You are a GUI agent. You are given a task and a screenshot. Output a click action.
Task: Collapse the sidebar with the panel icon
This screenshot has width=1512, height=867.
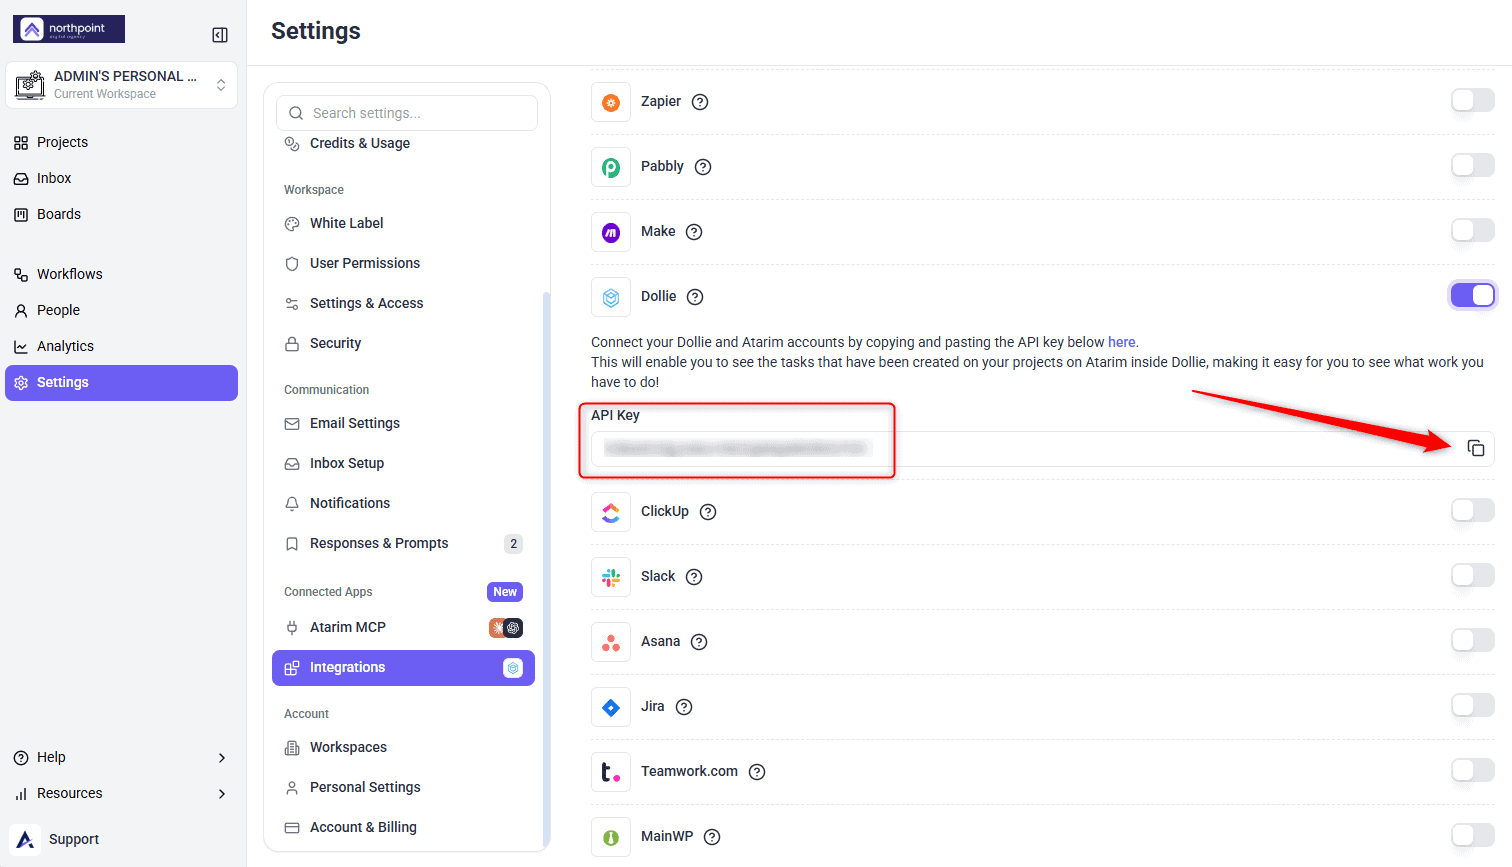220,35
